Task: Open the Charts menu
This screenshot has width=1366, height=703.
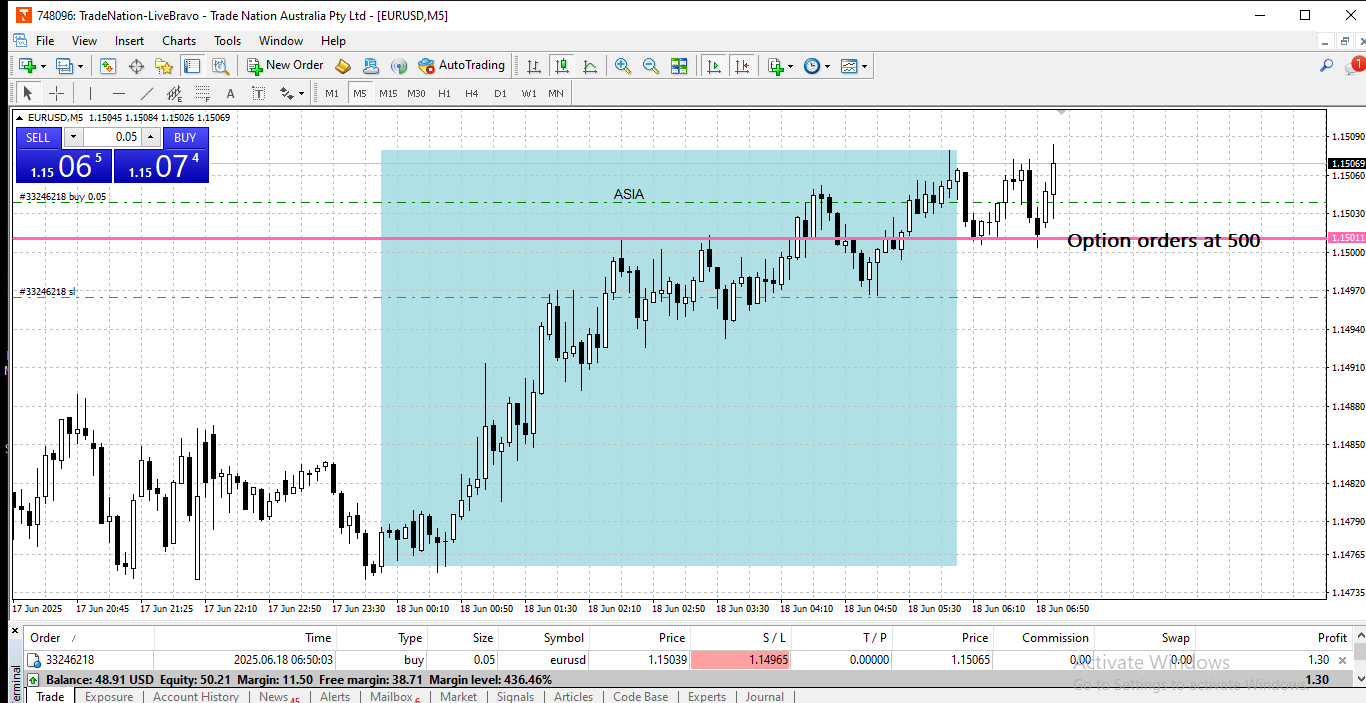Action: pyautogui.click(x=179, y=41)
